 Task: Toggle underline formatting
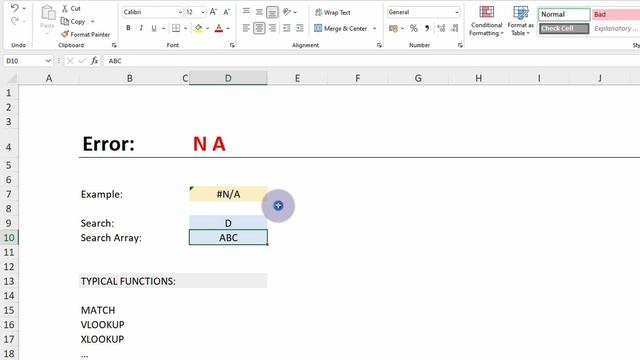point(154,28)
